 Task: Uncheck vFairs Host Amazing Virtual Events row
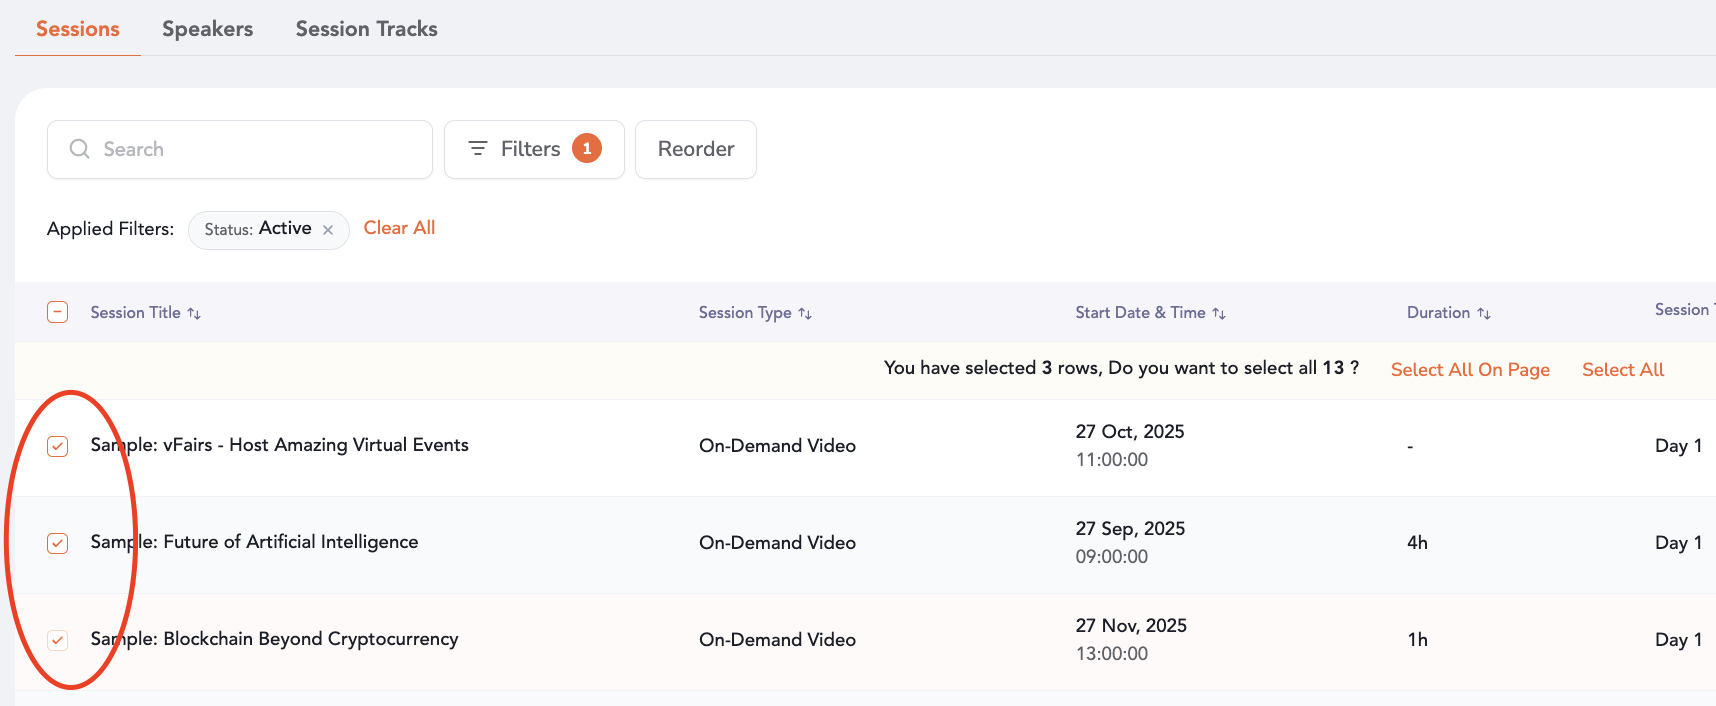coord(58,446)
